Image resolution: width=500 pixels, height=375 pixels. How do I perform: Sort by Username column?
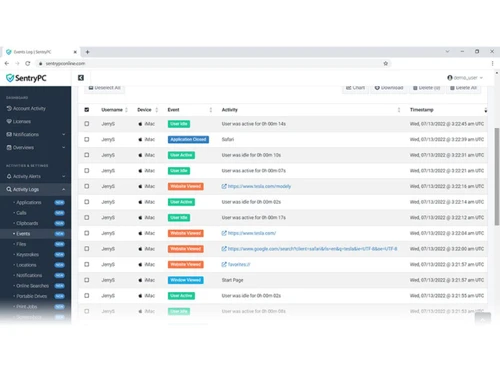(114, 110)
